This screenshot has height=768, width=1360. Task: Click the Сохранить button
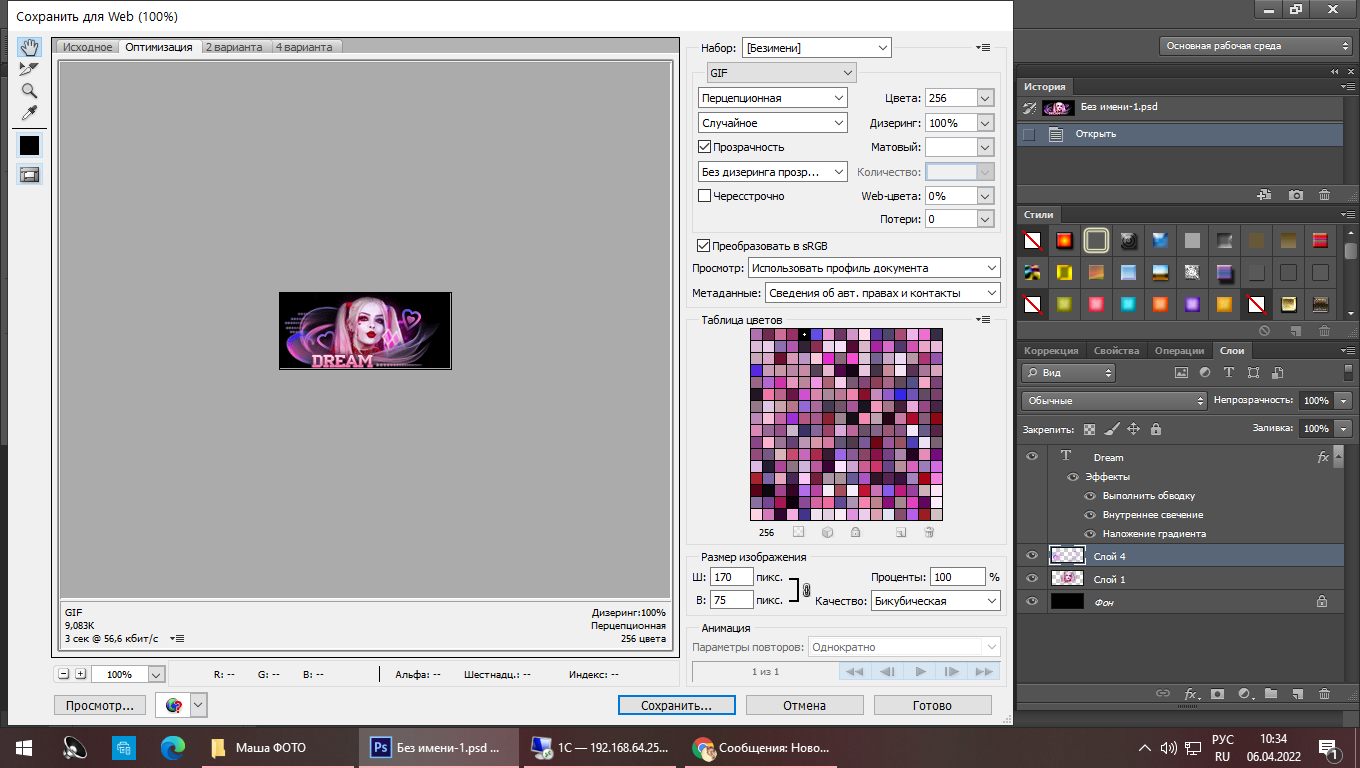676,705
